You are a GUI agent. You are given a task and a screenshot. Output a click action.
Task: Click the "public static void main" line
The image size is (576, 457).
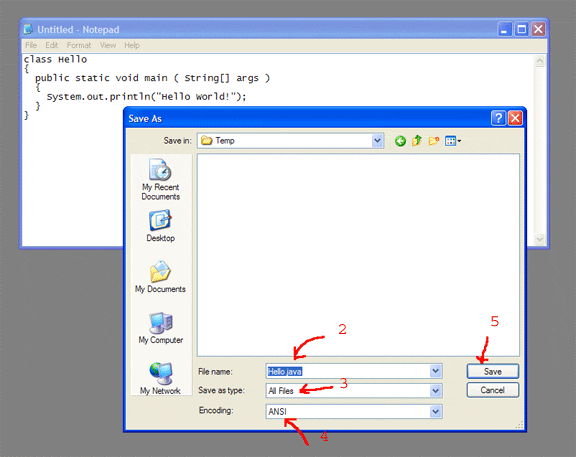[152, 78]
